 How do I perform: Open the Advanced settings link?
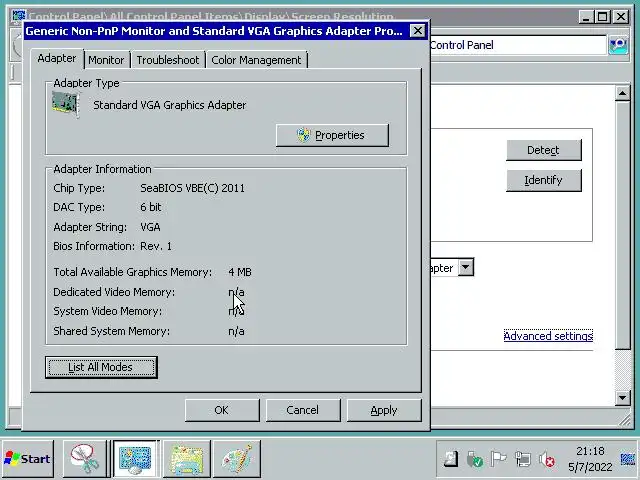click(x=548, y=336)
